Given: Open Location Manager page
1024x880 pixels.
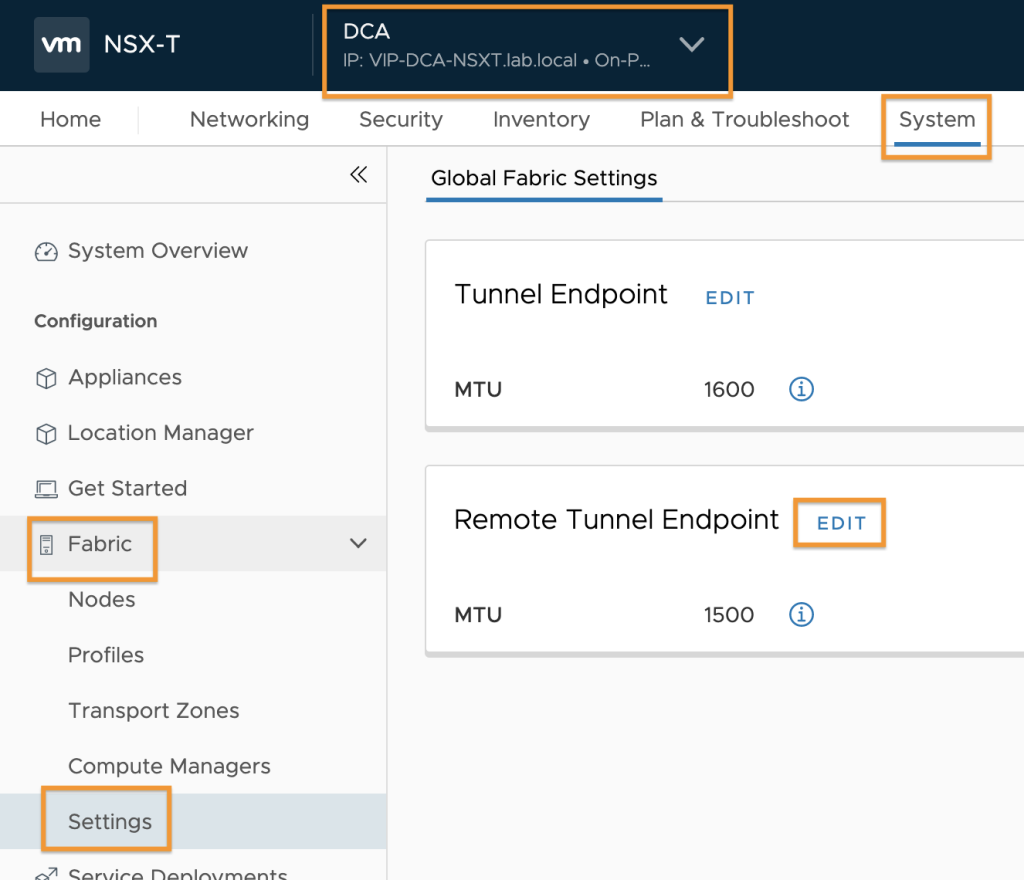Looking at the screenshot, I should coord(161,433).
